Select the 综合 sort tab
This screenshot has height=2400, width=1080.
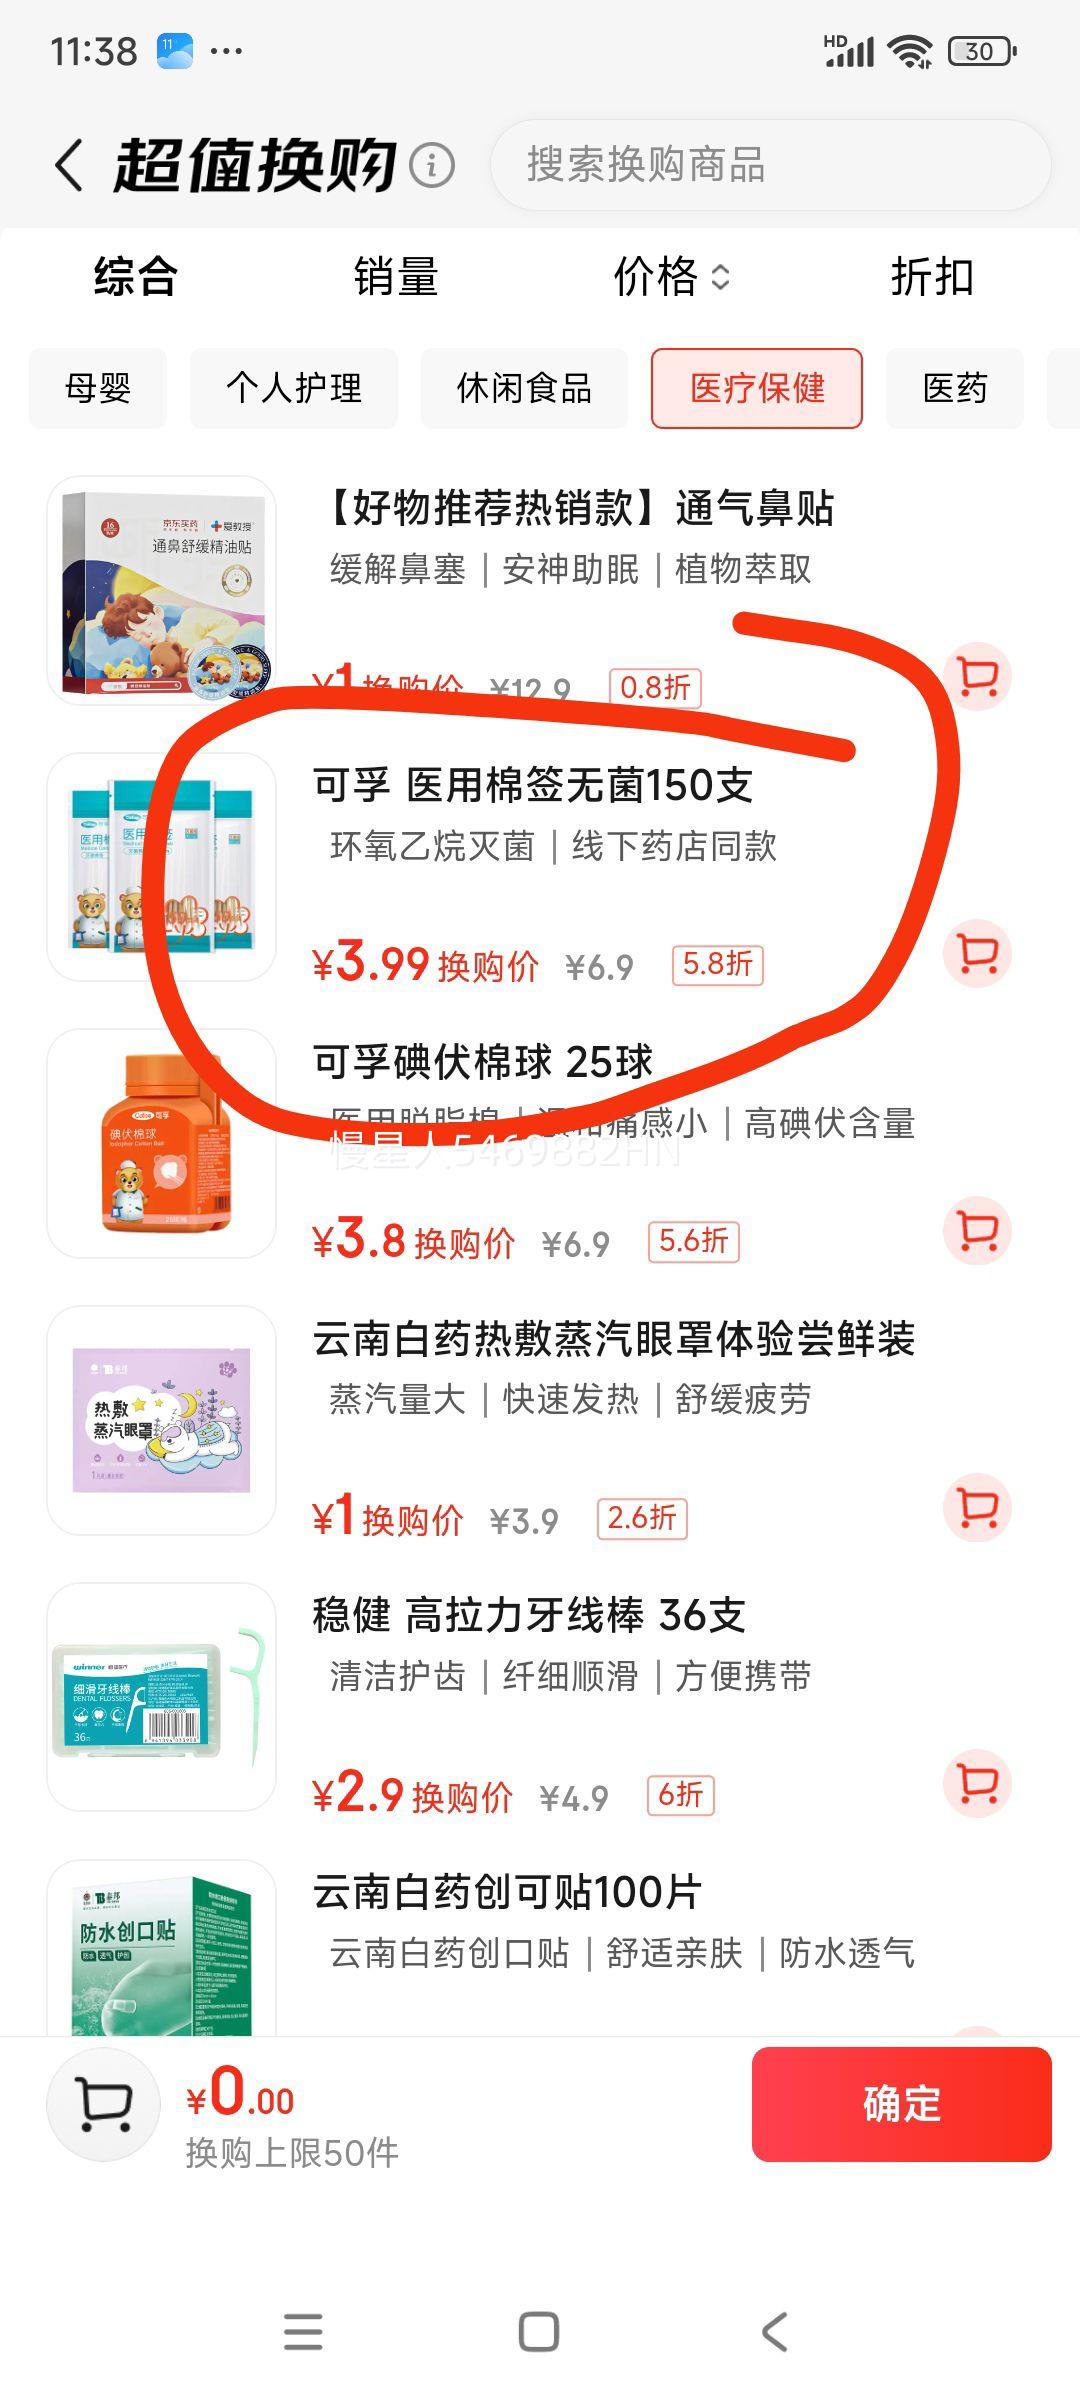[x=135, y=277]
